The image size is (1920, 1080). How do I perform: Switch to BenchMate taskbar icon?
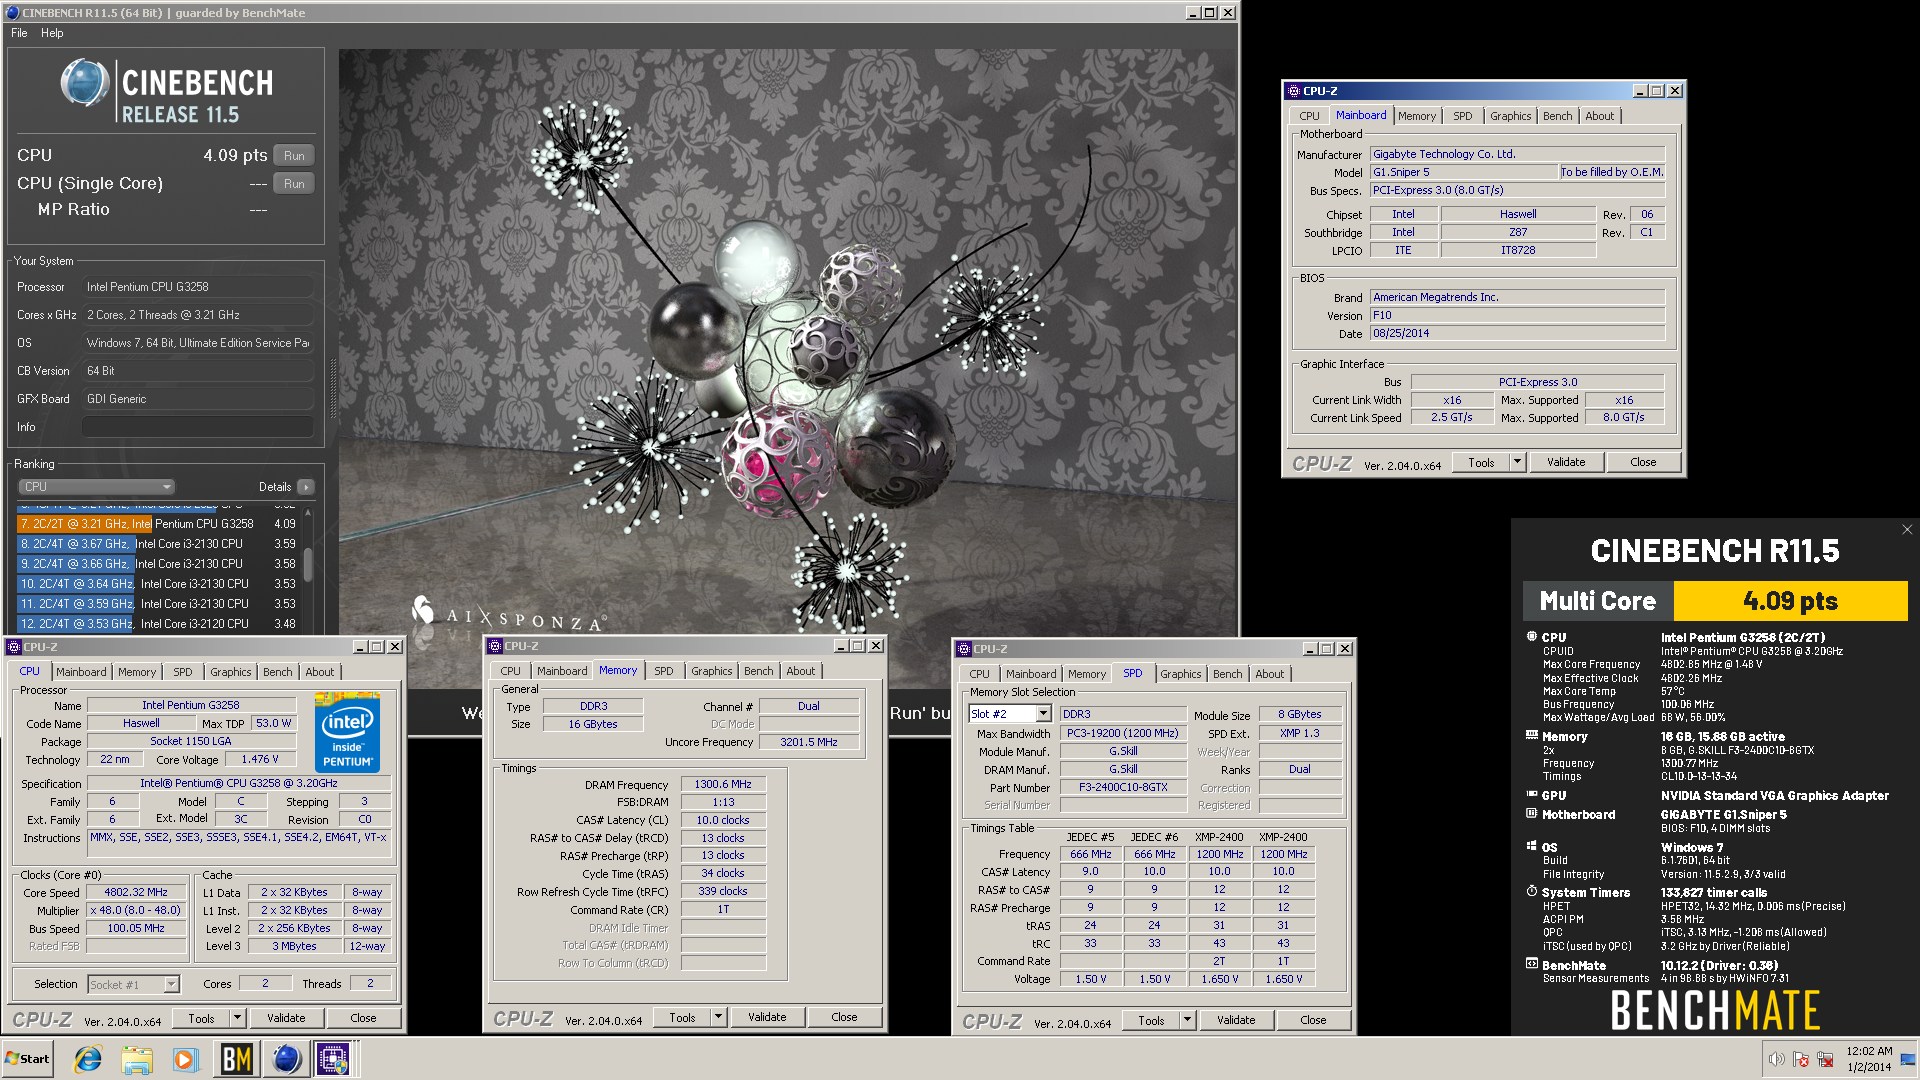click(236, 1059)
